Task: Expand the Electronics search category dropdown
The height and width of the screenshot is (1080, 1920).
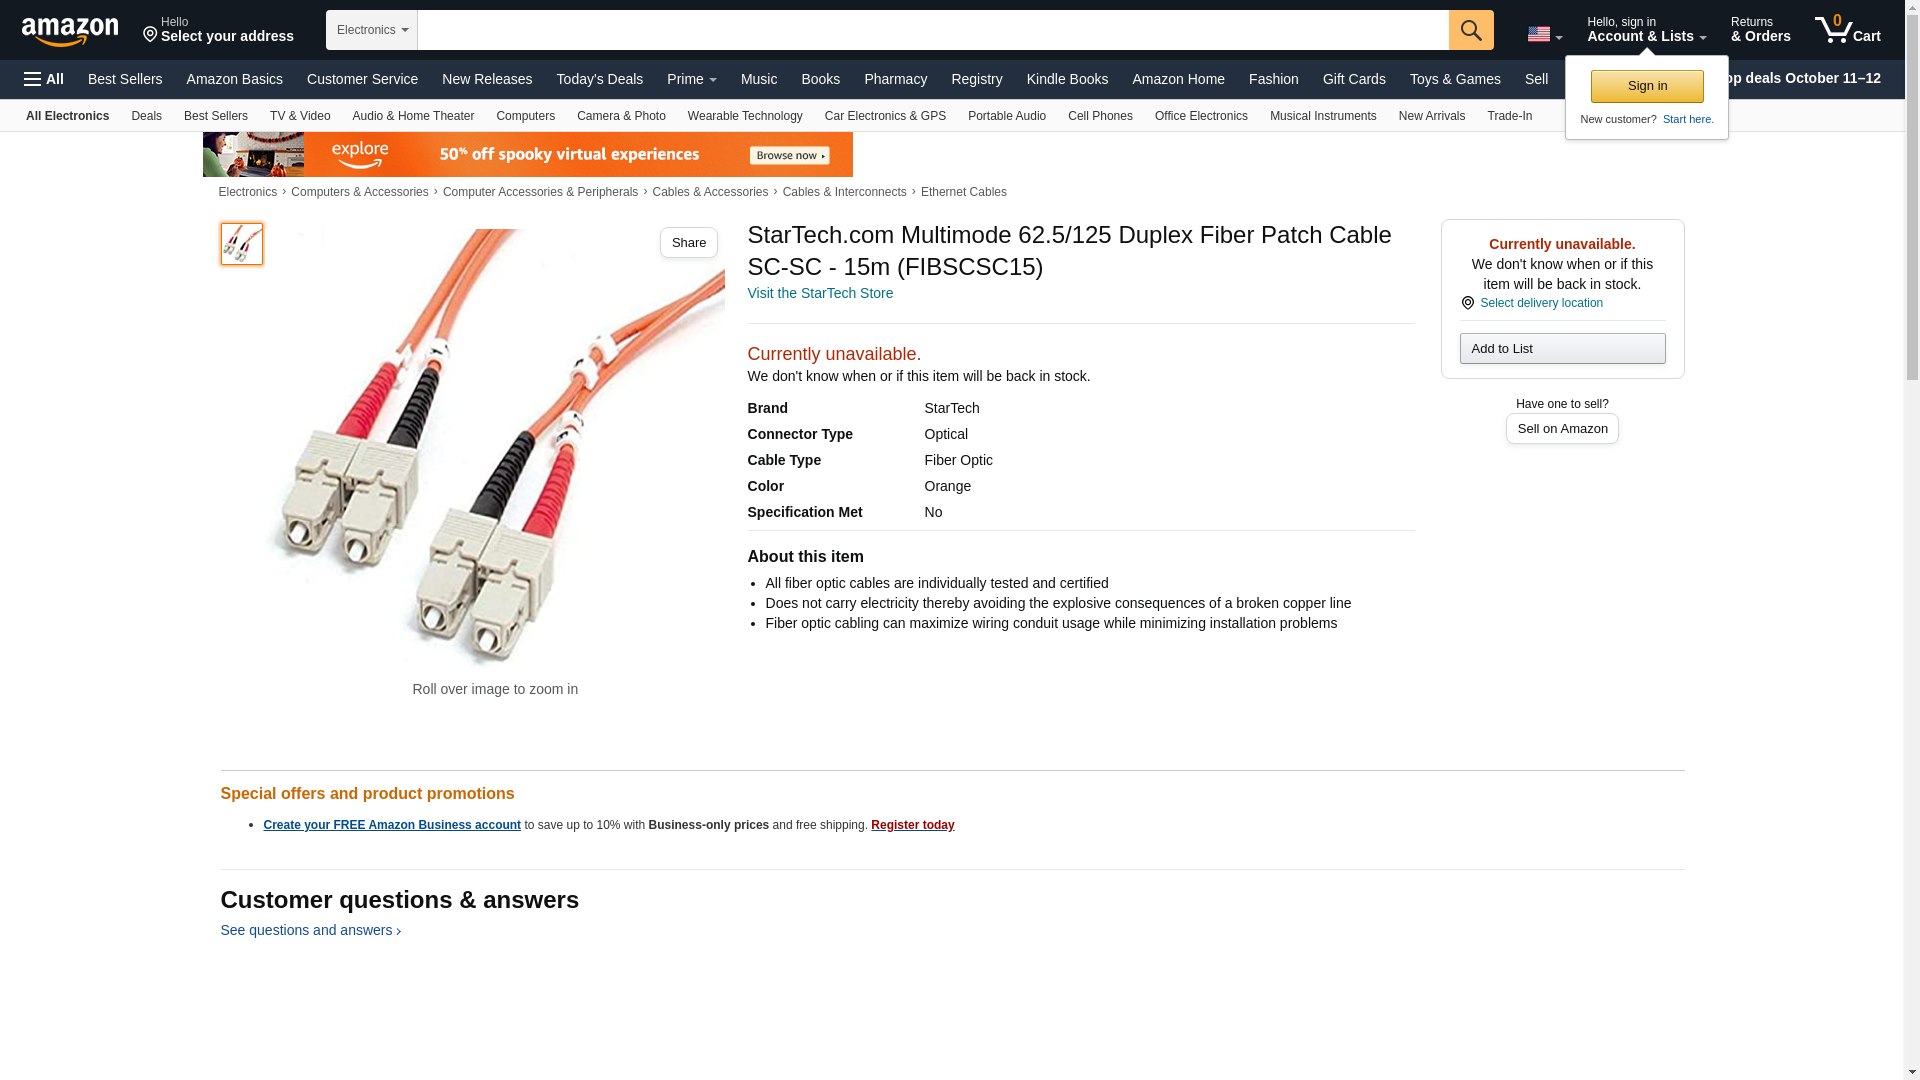Action: 372,30
